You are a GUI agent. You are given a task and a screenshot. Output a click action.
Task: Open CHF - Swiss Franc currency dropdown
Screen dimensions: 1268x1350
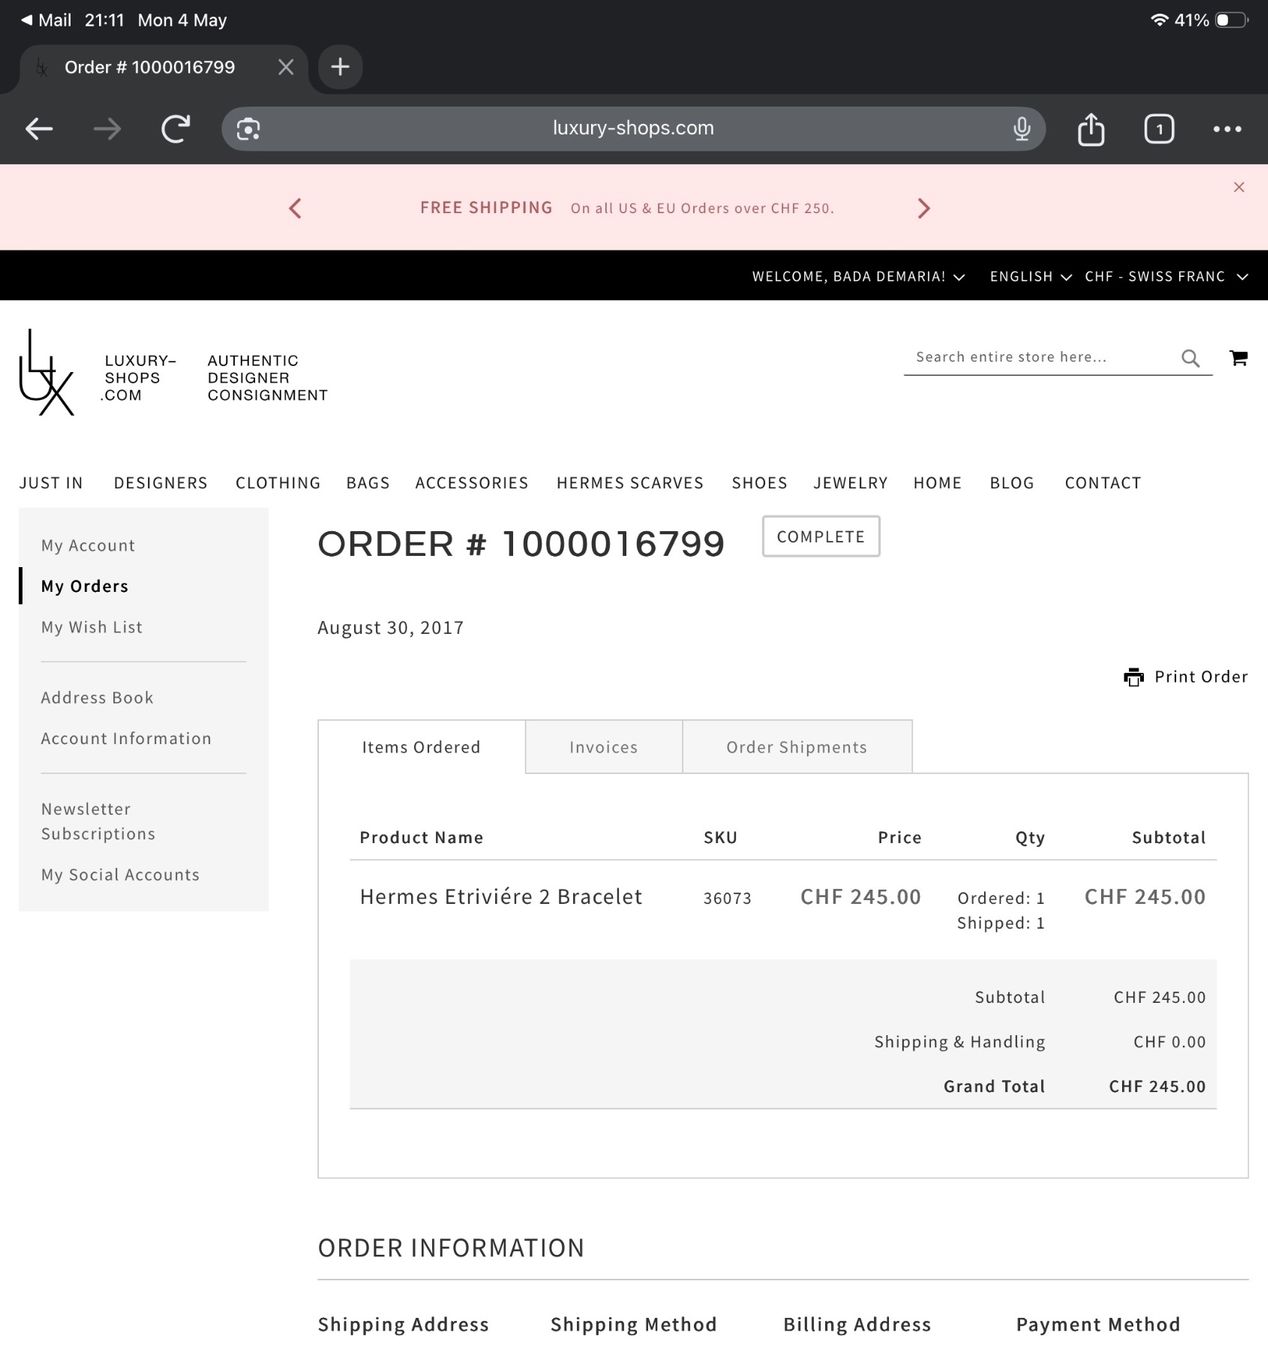click(1166, 276)
